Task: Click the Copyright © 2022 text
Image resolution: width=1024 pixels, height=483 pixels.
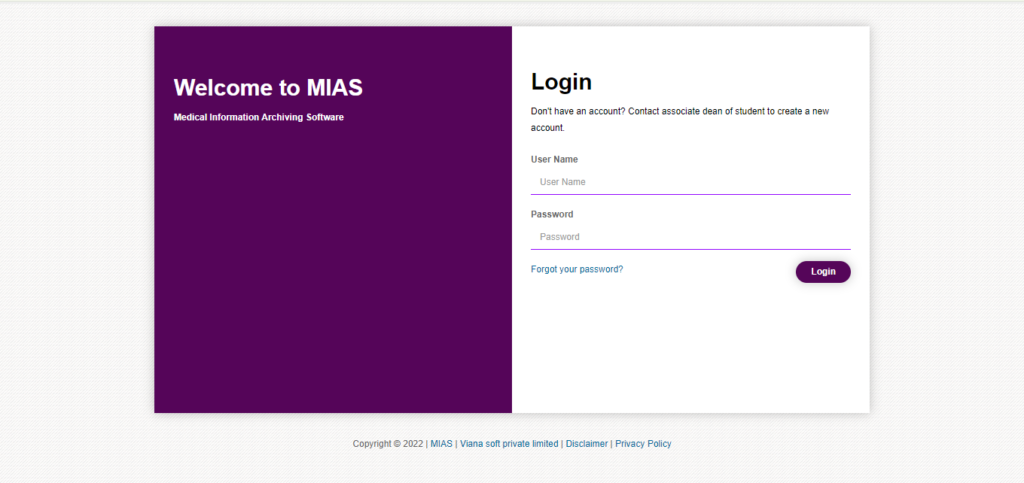Action: [x=388, y=444]
